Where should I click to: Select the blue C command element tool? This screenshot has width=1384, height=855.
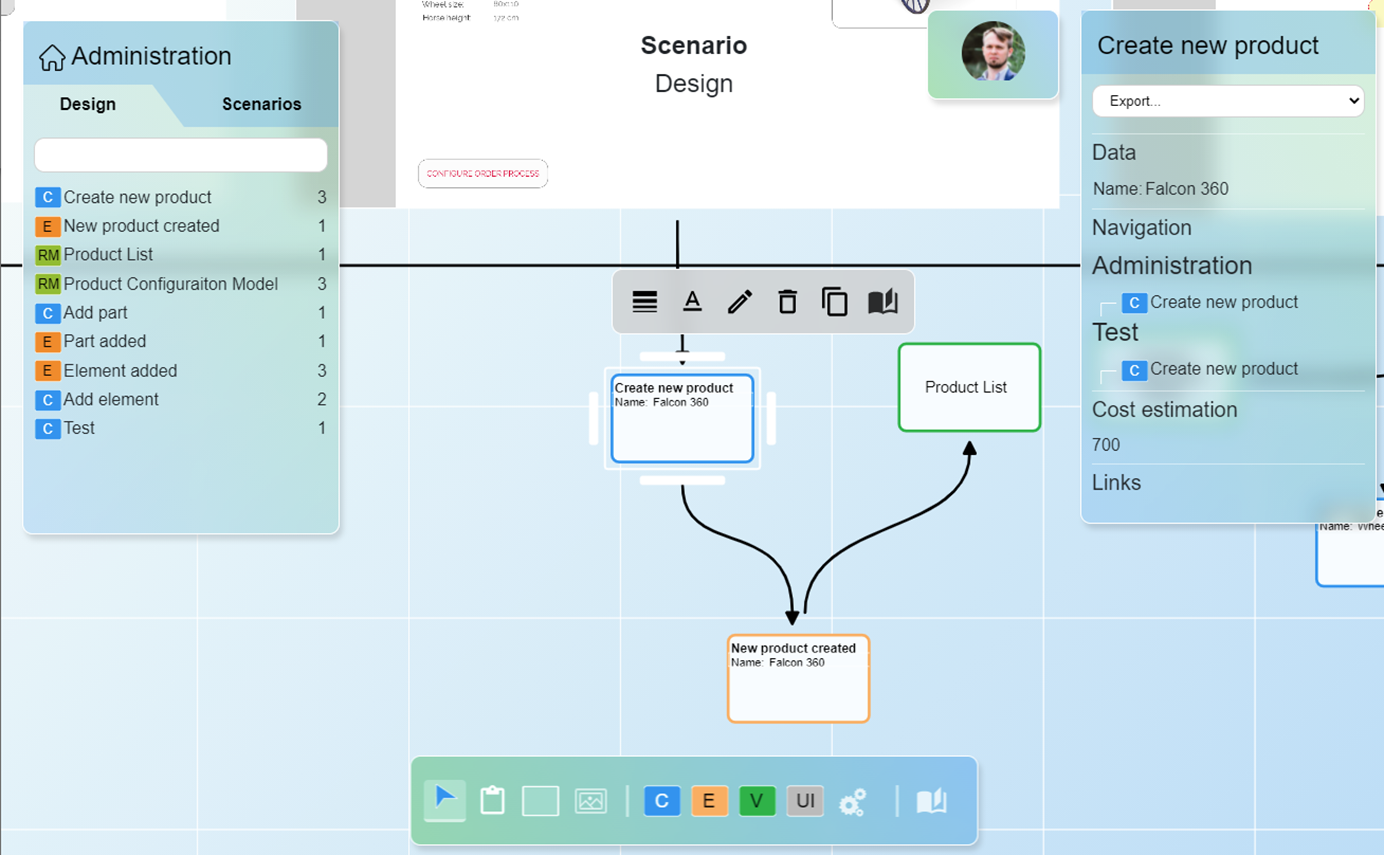click(662, 801)
